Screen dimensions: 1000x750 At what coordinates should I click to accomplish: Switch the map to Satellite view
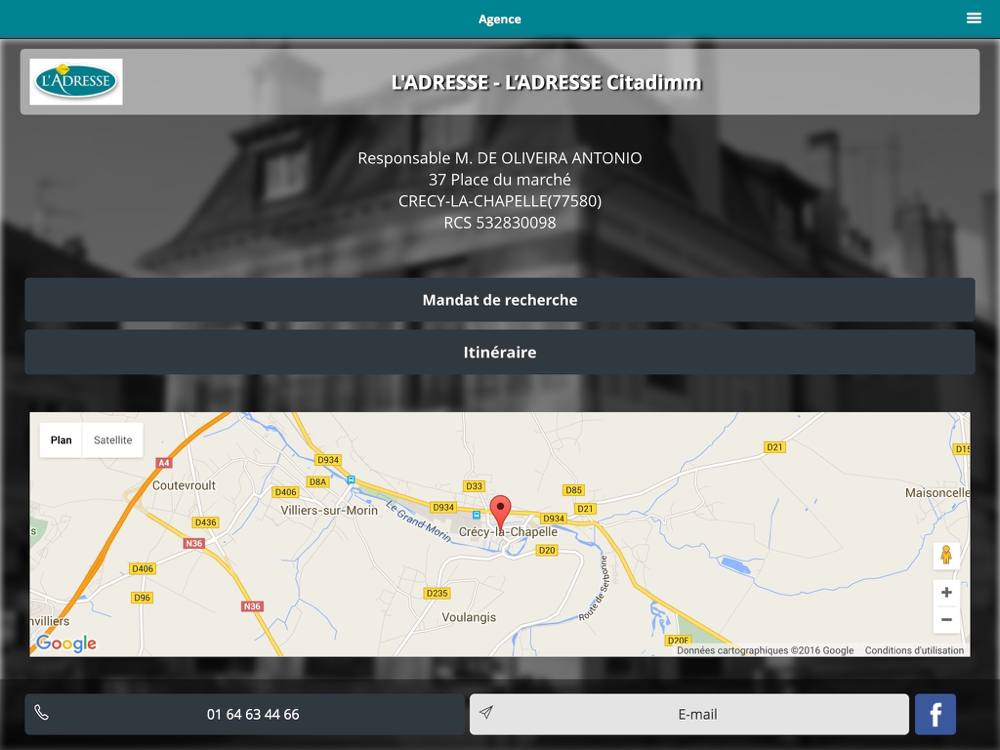pos(113,440)
